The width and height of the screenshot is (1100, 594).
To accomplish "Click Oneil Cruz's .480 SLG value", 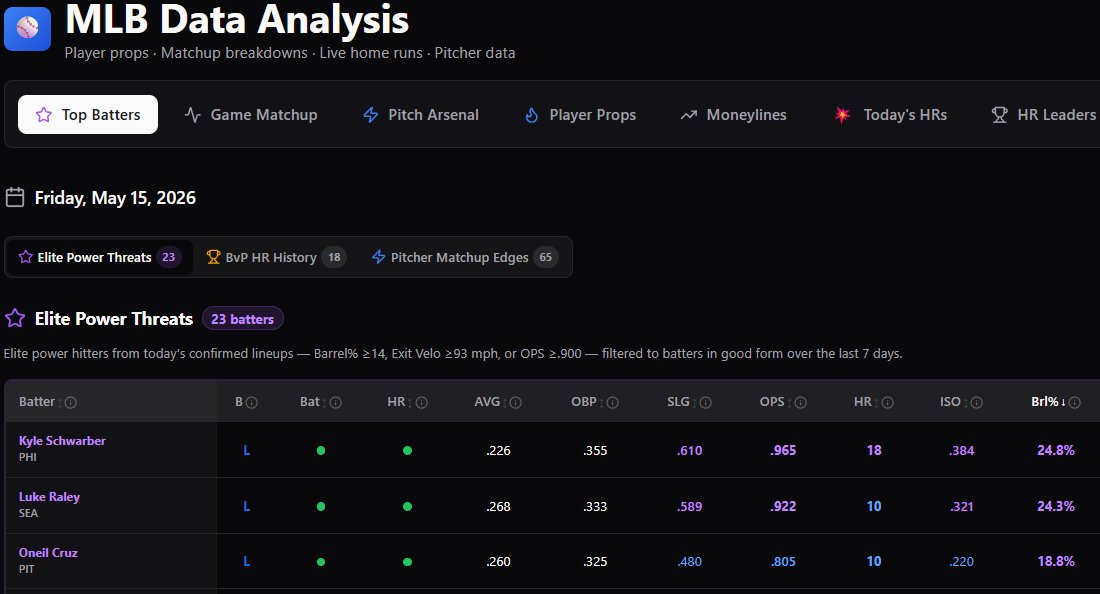I will [x=690, y=562].
